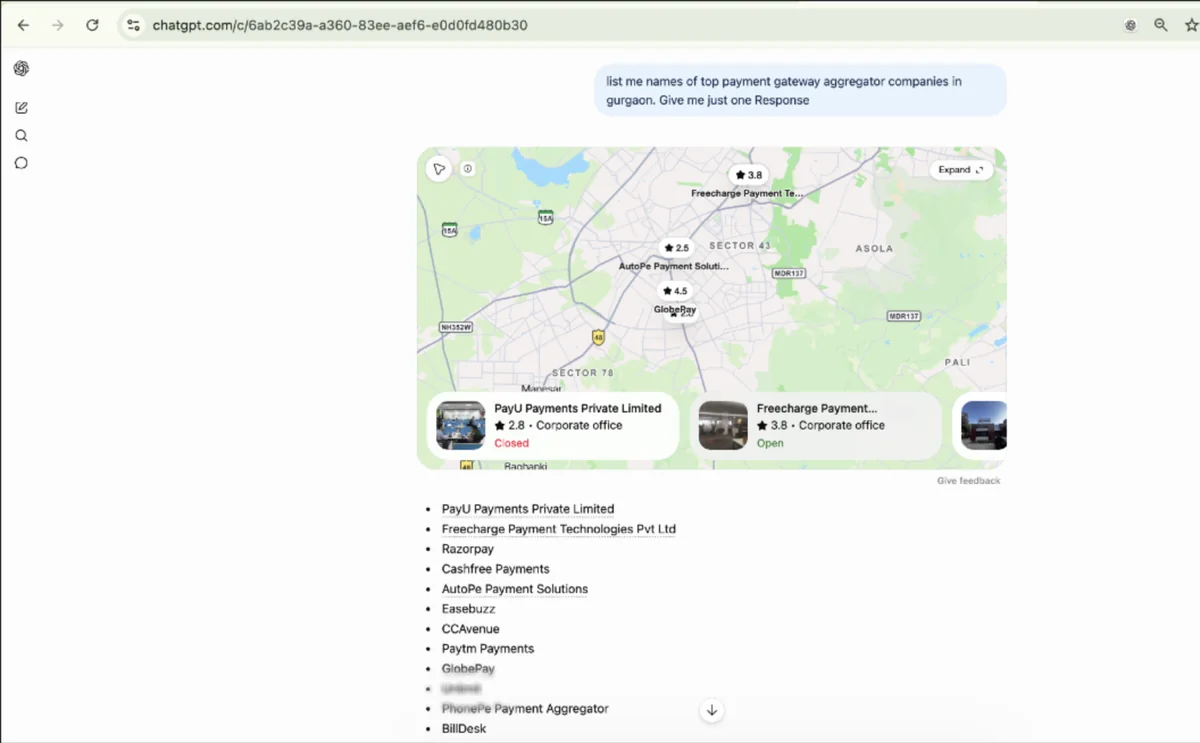
Task: Open the PayU Payments Private Limited card
Action: [553, 425]
